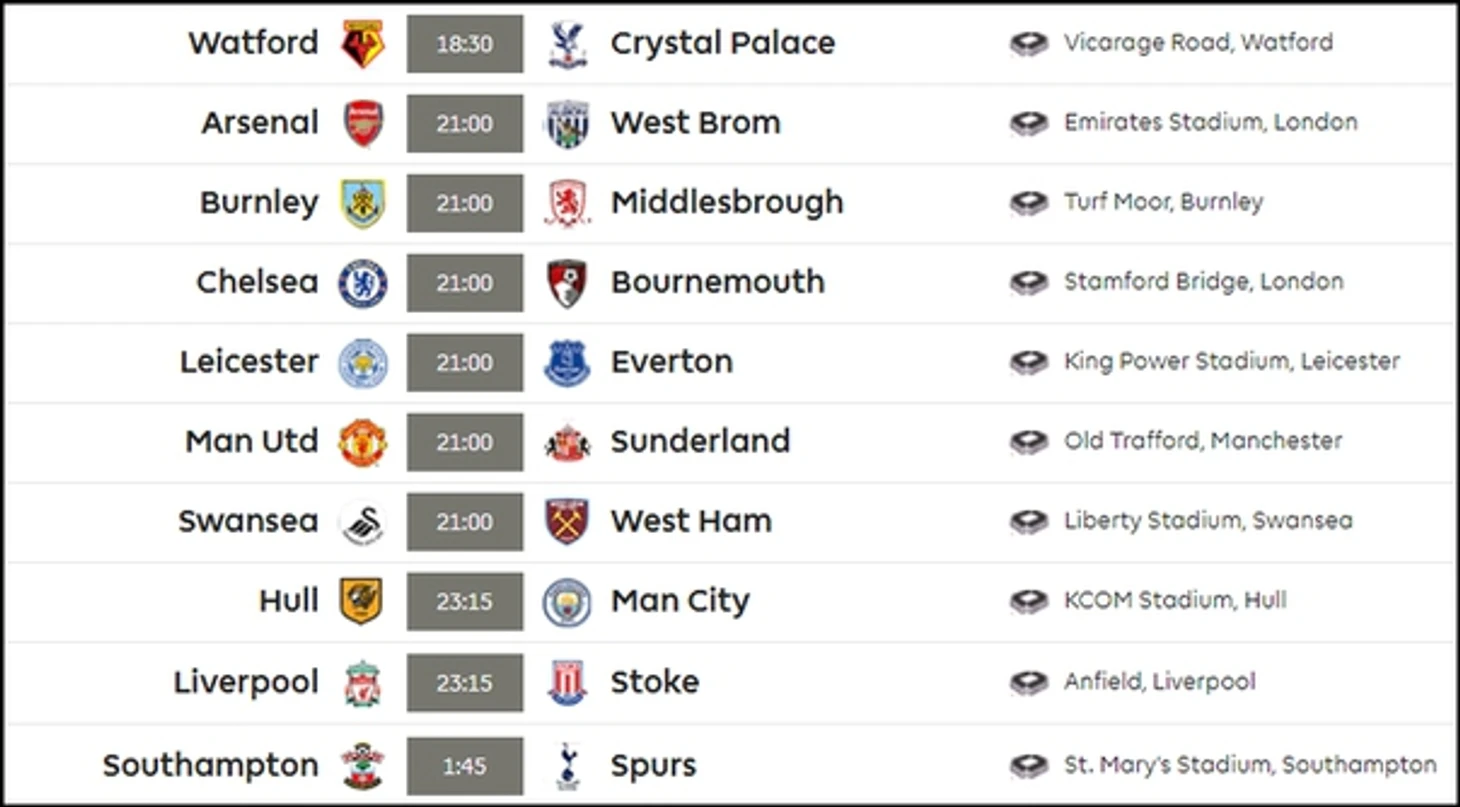Click the Man Utd club crest
The image size is (1460, 807).
(362, 442)
